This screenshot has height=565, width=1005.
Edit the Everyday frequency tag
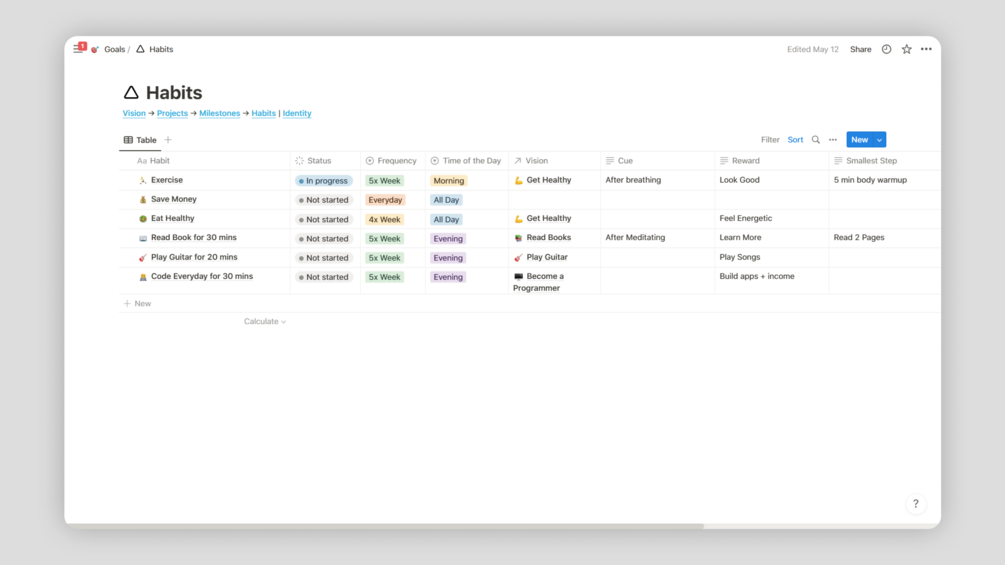point(385,200)
